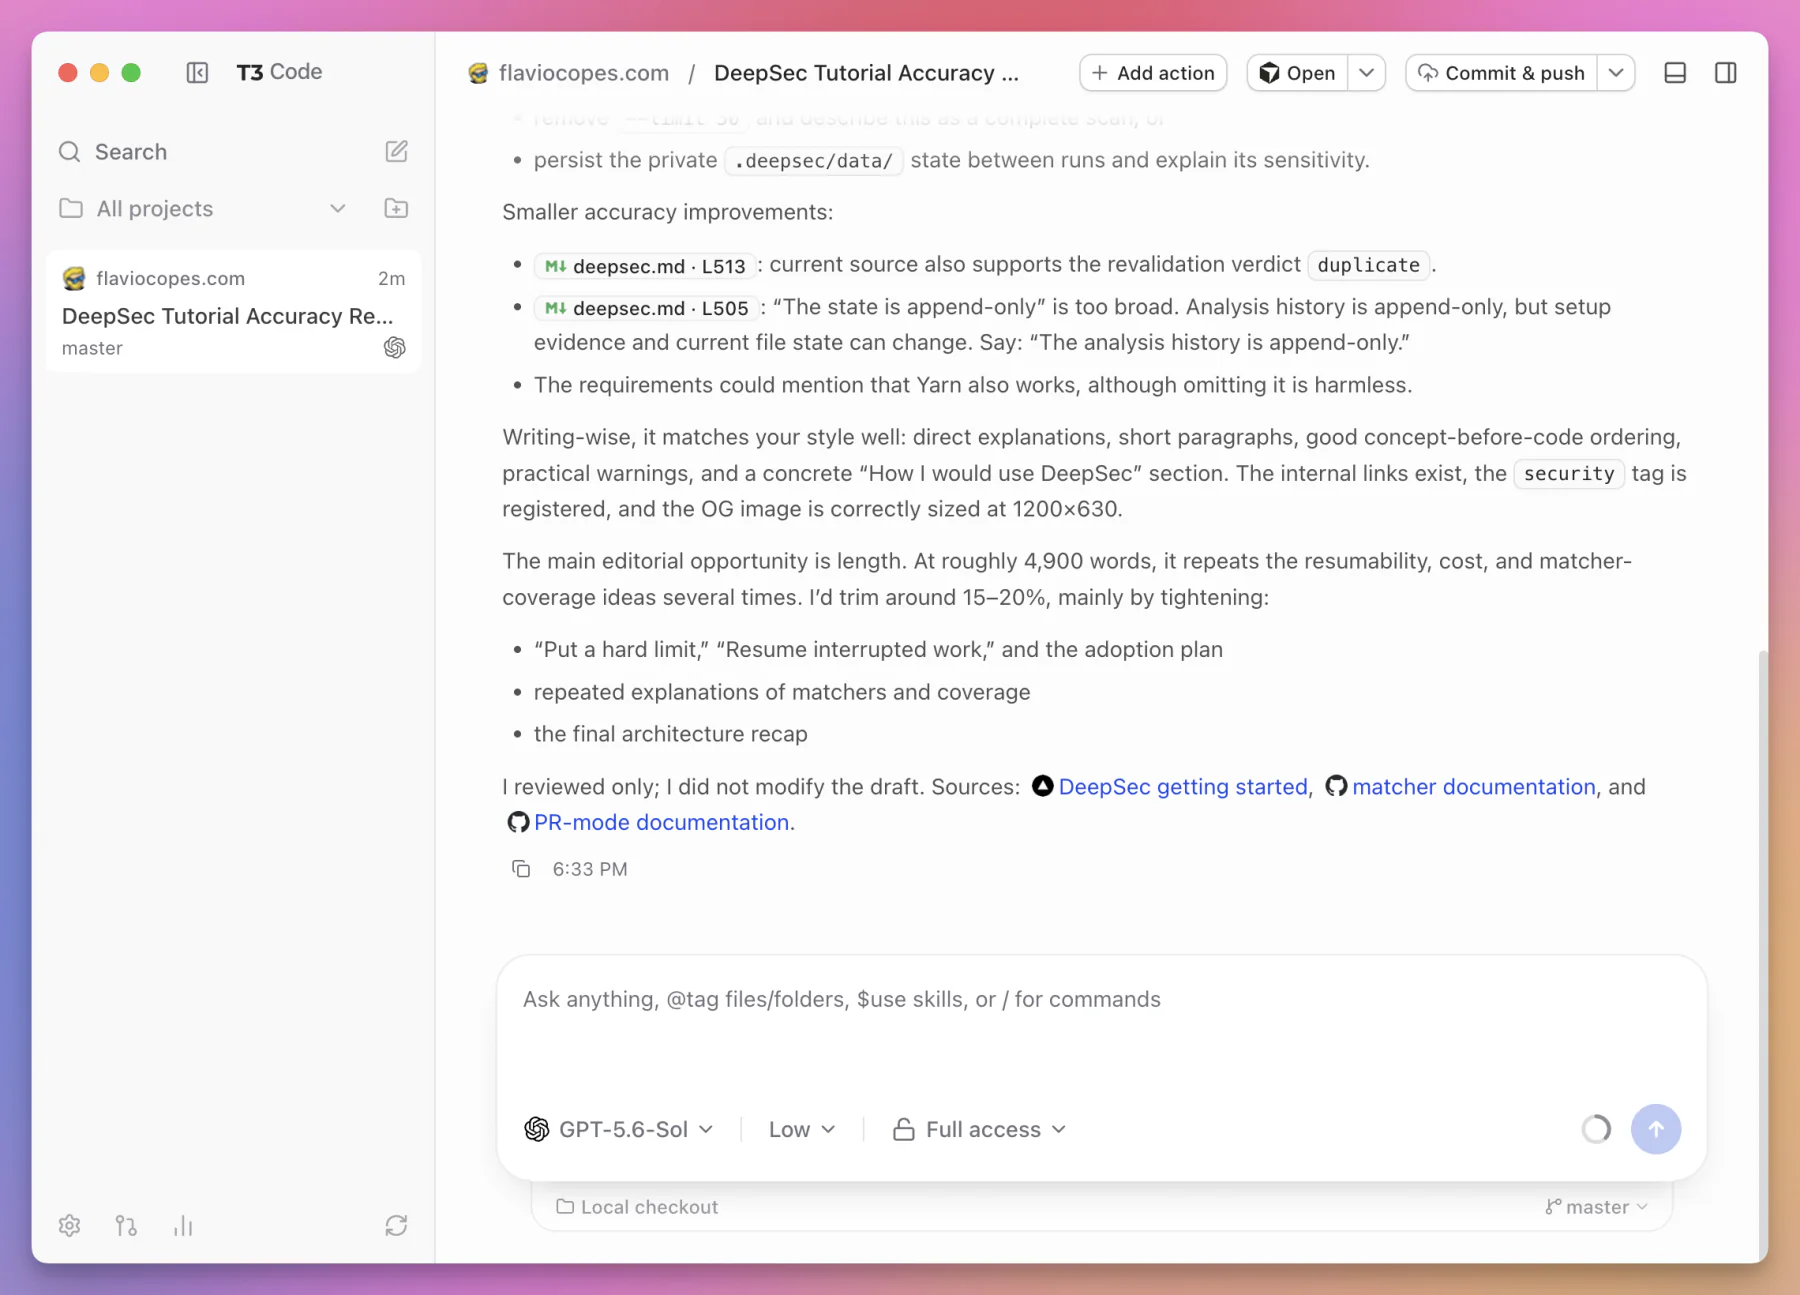Viewport: 1800px width, 1295px height.
Task: Open DeepSec getting started link
Action: (1183, 787)
